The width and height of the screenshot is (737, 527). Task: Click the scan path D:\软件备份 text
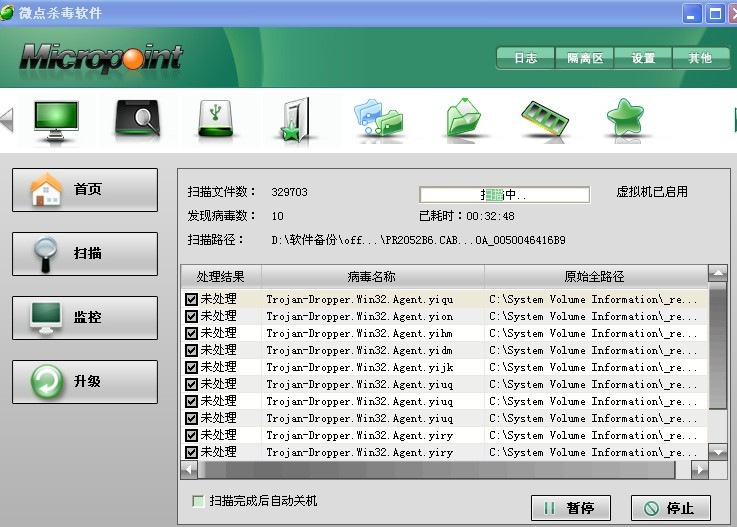pos(418,240)
